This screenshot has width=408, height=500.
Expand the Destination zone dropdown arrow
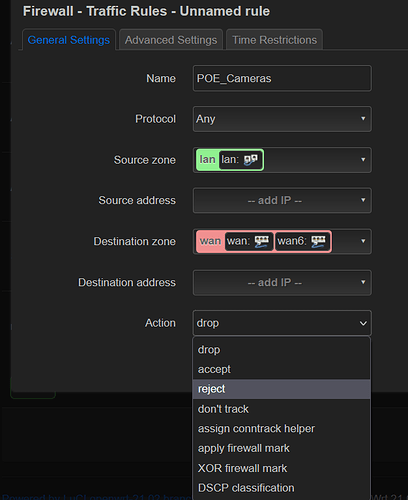point(363,241)
